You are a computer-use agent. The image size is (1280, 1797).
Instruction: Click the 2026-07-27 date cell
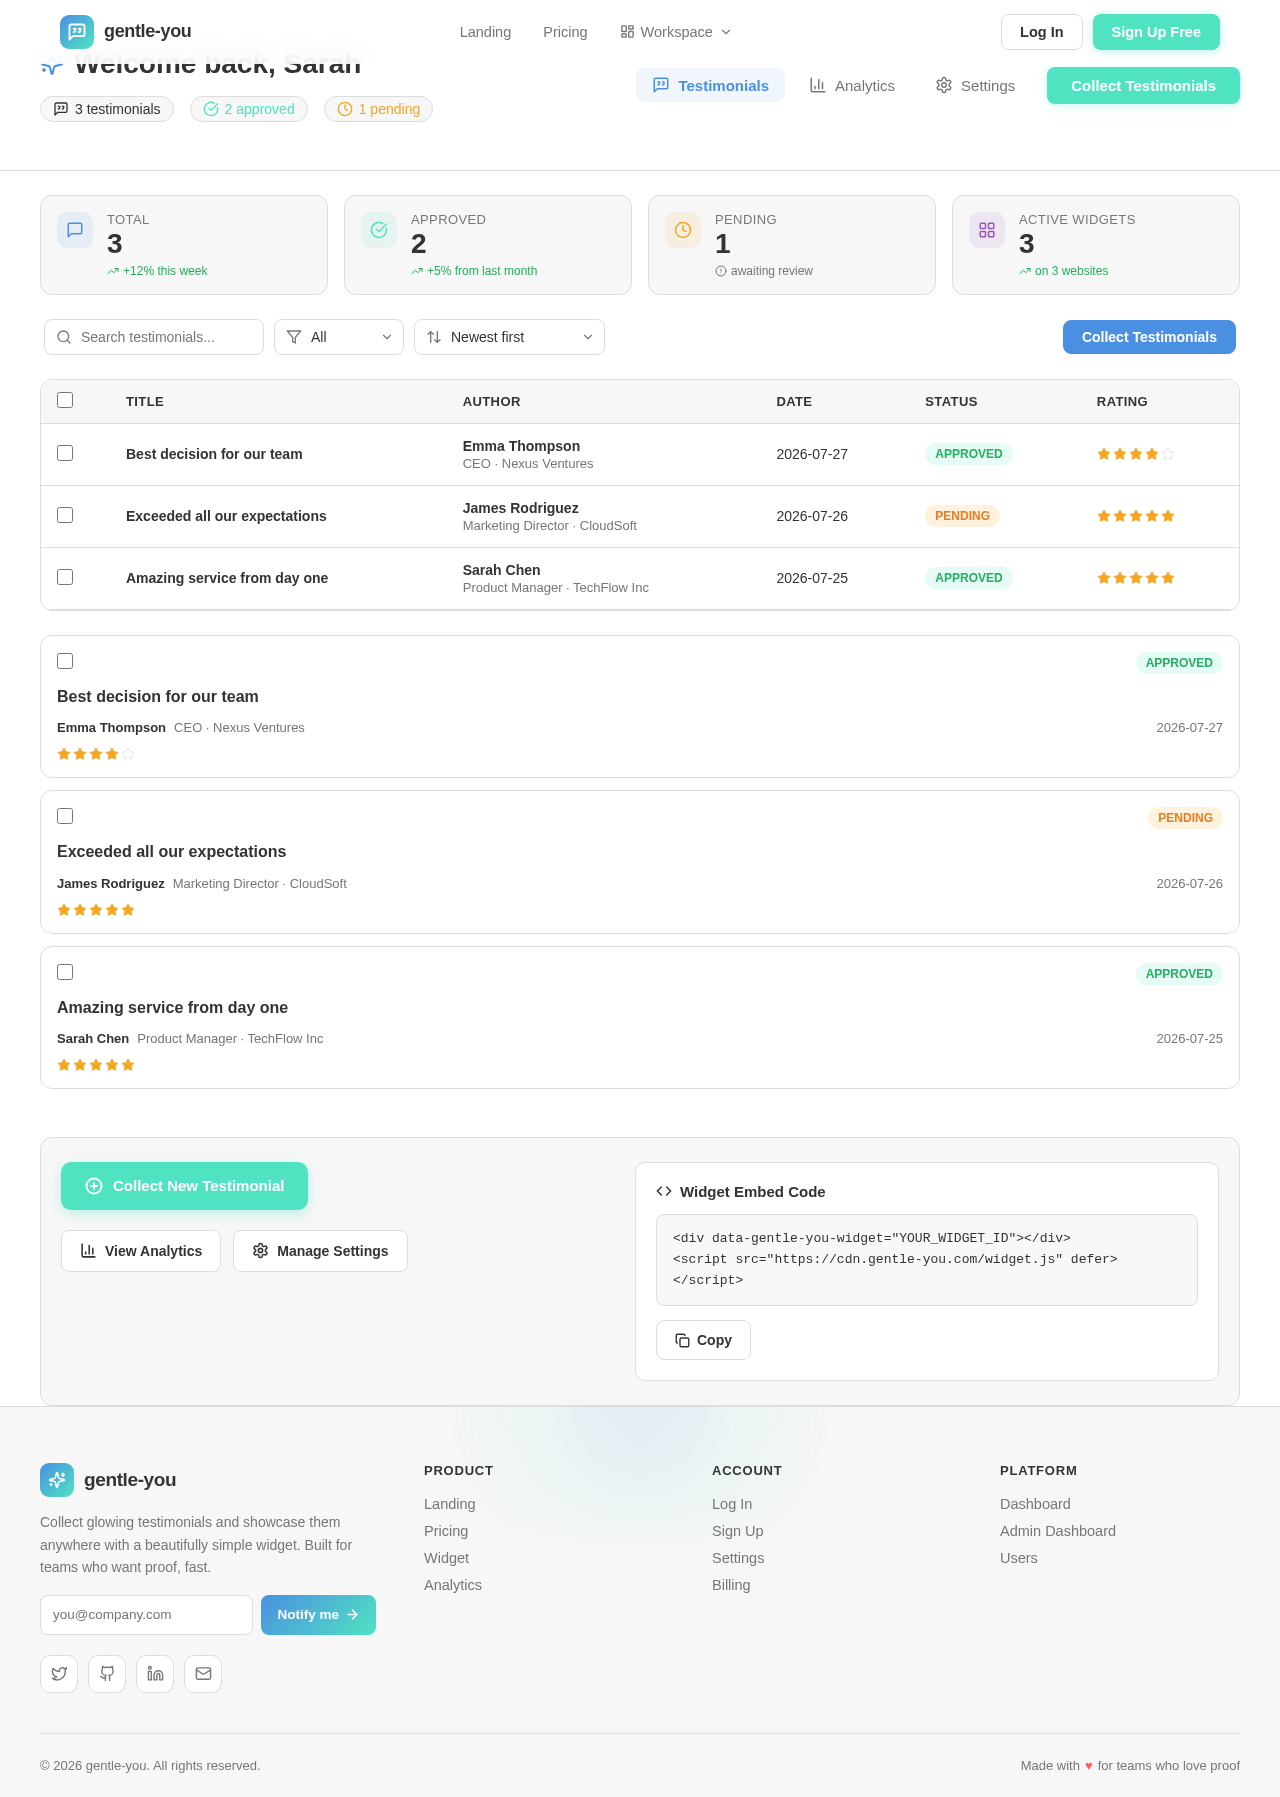coord(812,454)
